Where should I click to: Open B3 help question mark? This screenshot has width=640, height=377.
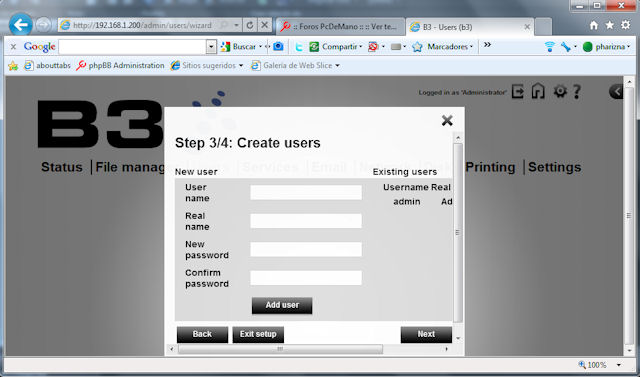point(576,92)
